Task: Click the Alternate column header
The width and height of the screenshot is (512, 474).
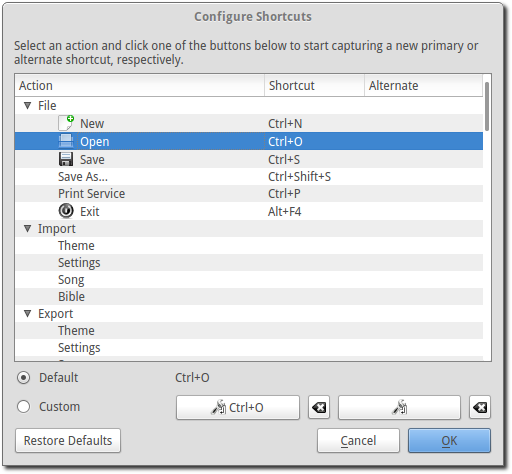Action: coord(423,86)
